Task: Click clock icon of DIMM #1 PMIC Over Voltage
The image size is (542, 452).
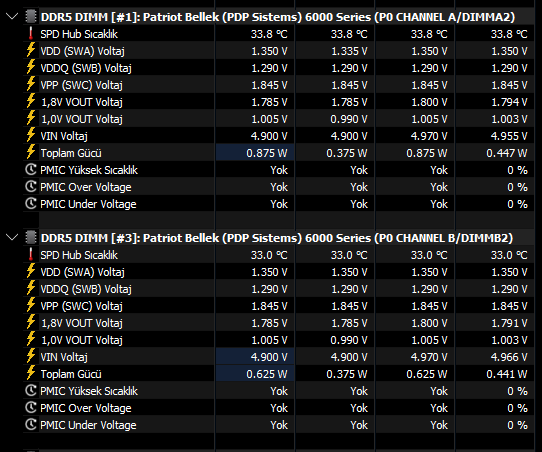Action: [x=31, y=186]
